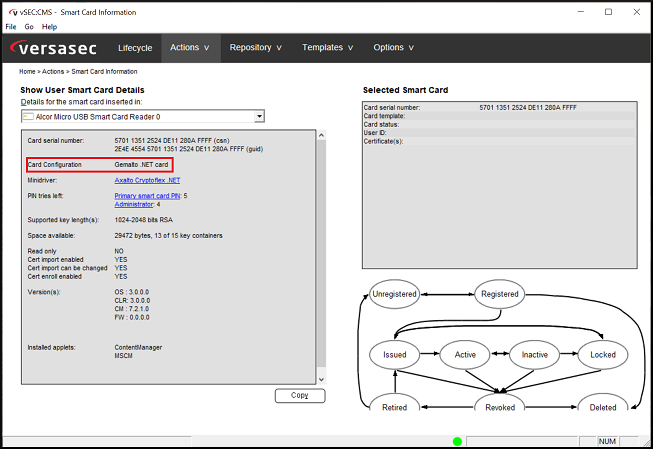The height and width of the screenshot is (449, 653).
Task: Switch to the Lifecycle tab
Action: pos(135,47)
